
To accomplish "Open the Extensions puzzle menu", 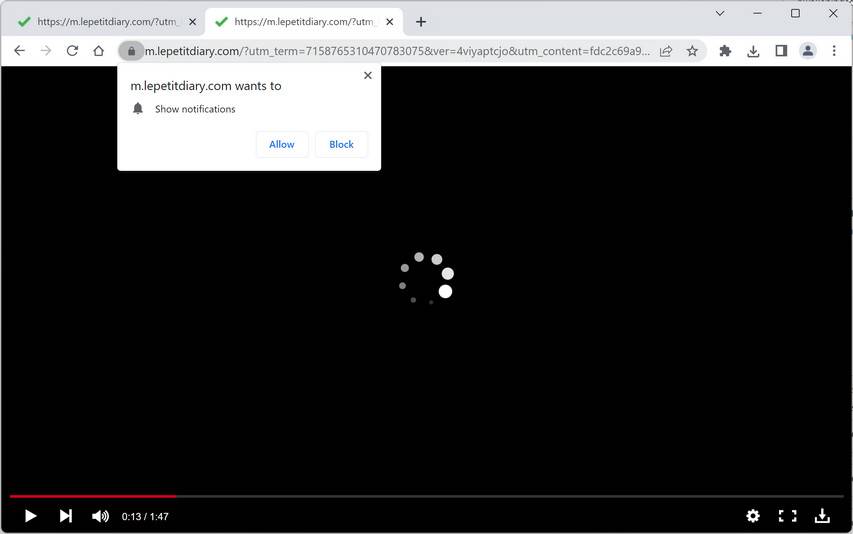I will 725,51.
